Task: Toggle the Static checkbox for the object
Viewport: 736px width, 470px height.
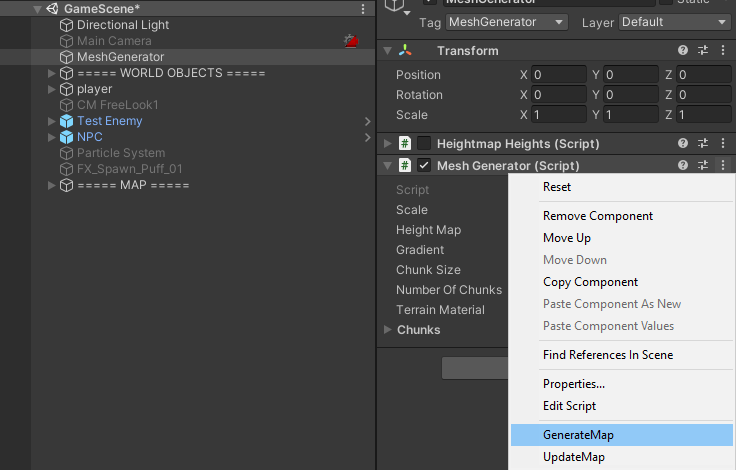Action: pos(666,3)
